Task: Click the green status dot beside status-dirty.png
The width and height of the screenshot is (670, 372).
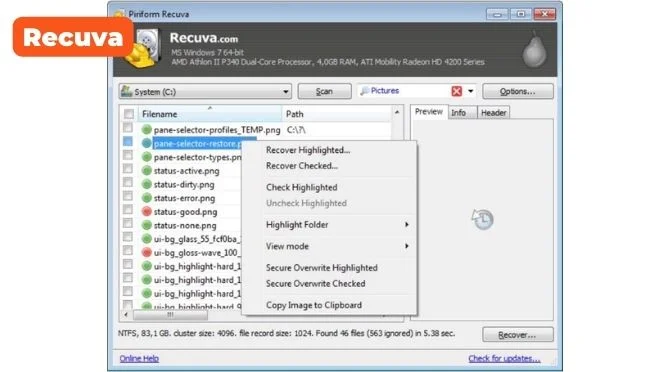Action: pyautogui.click(x=147, y=184)
